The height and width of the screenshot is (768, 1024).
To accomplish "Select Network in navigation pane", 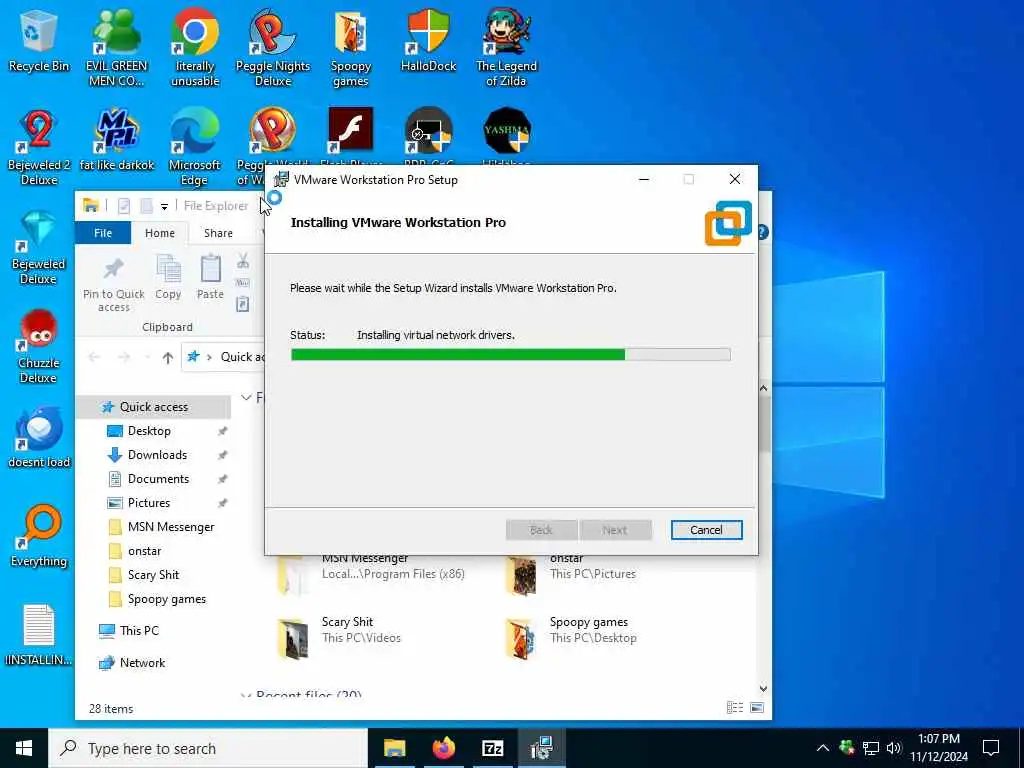I will coord(142,663).
